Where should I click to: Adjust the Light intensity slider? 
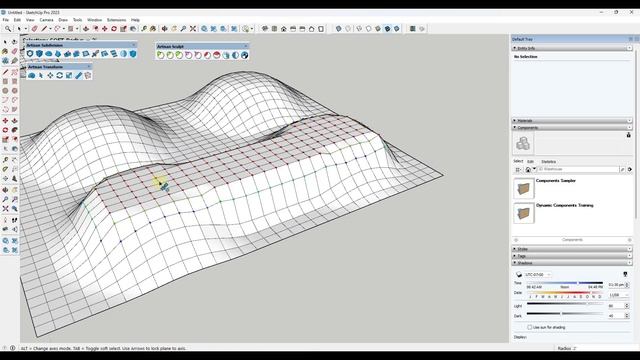pyautogui.click(x=564, y=304)
